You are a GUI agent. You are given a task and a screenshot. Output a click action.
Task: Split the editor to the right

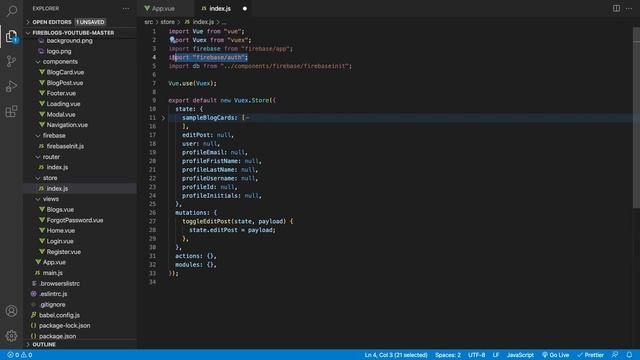point(616,8)
